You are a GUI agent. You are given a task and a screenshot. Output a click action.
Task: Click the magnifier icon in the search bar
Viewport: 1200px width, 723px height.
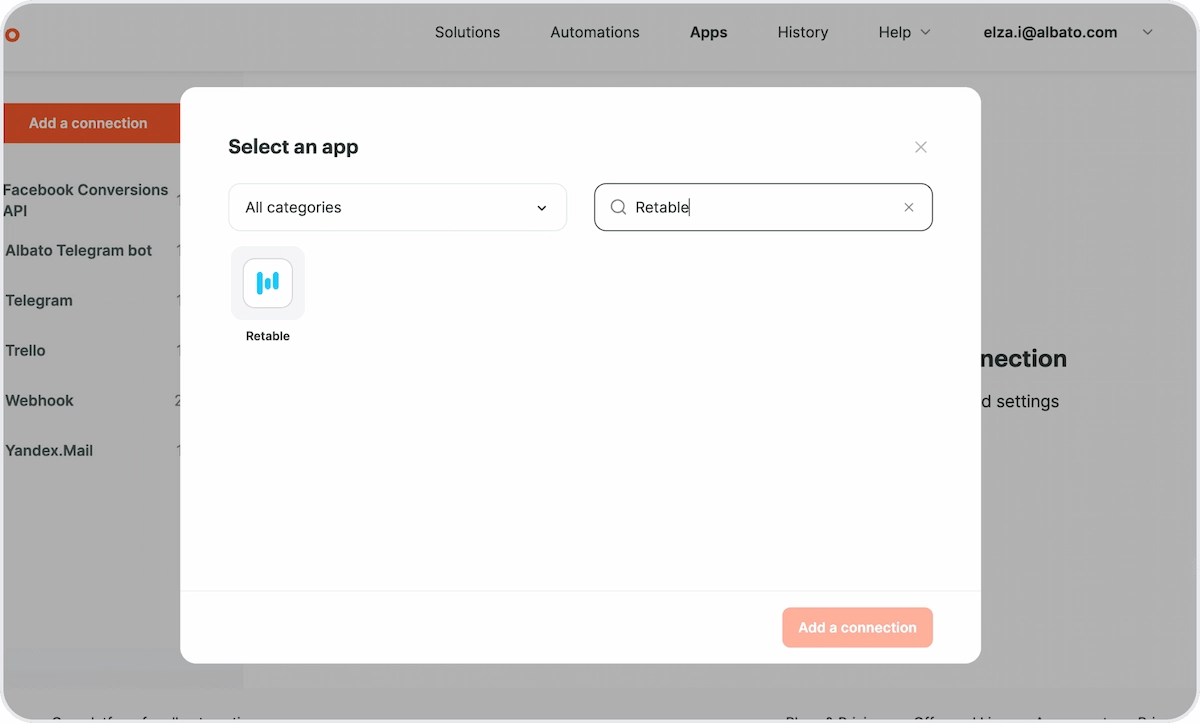pyautogui.click(x=618, y=207)
